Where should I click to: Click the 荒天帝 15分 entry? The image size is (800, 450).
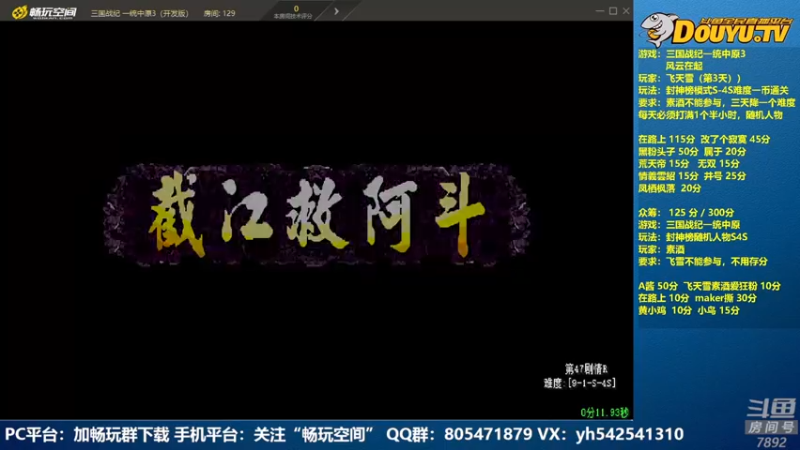coord(663,163)
